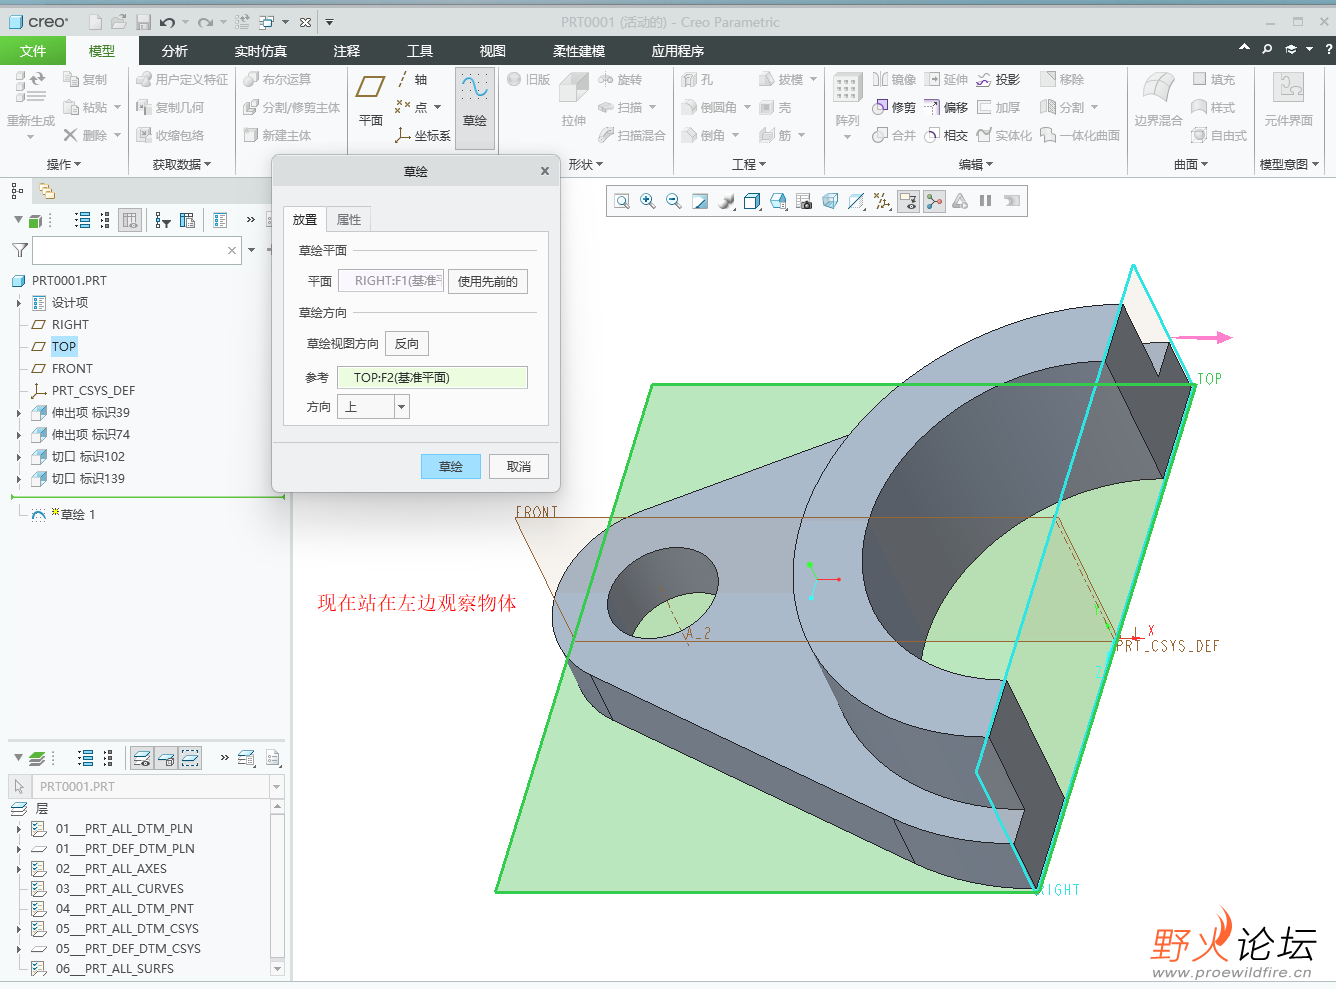Expand the 01__PRT_ALL_DTM_PLN layer

click(x=19, y=829)
